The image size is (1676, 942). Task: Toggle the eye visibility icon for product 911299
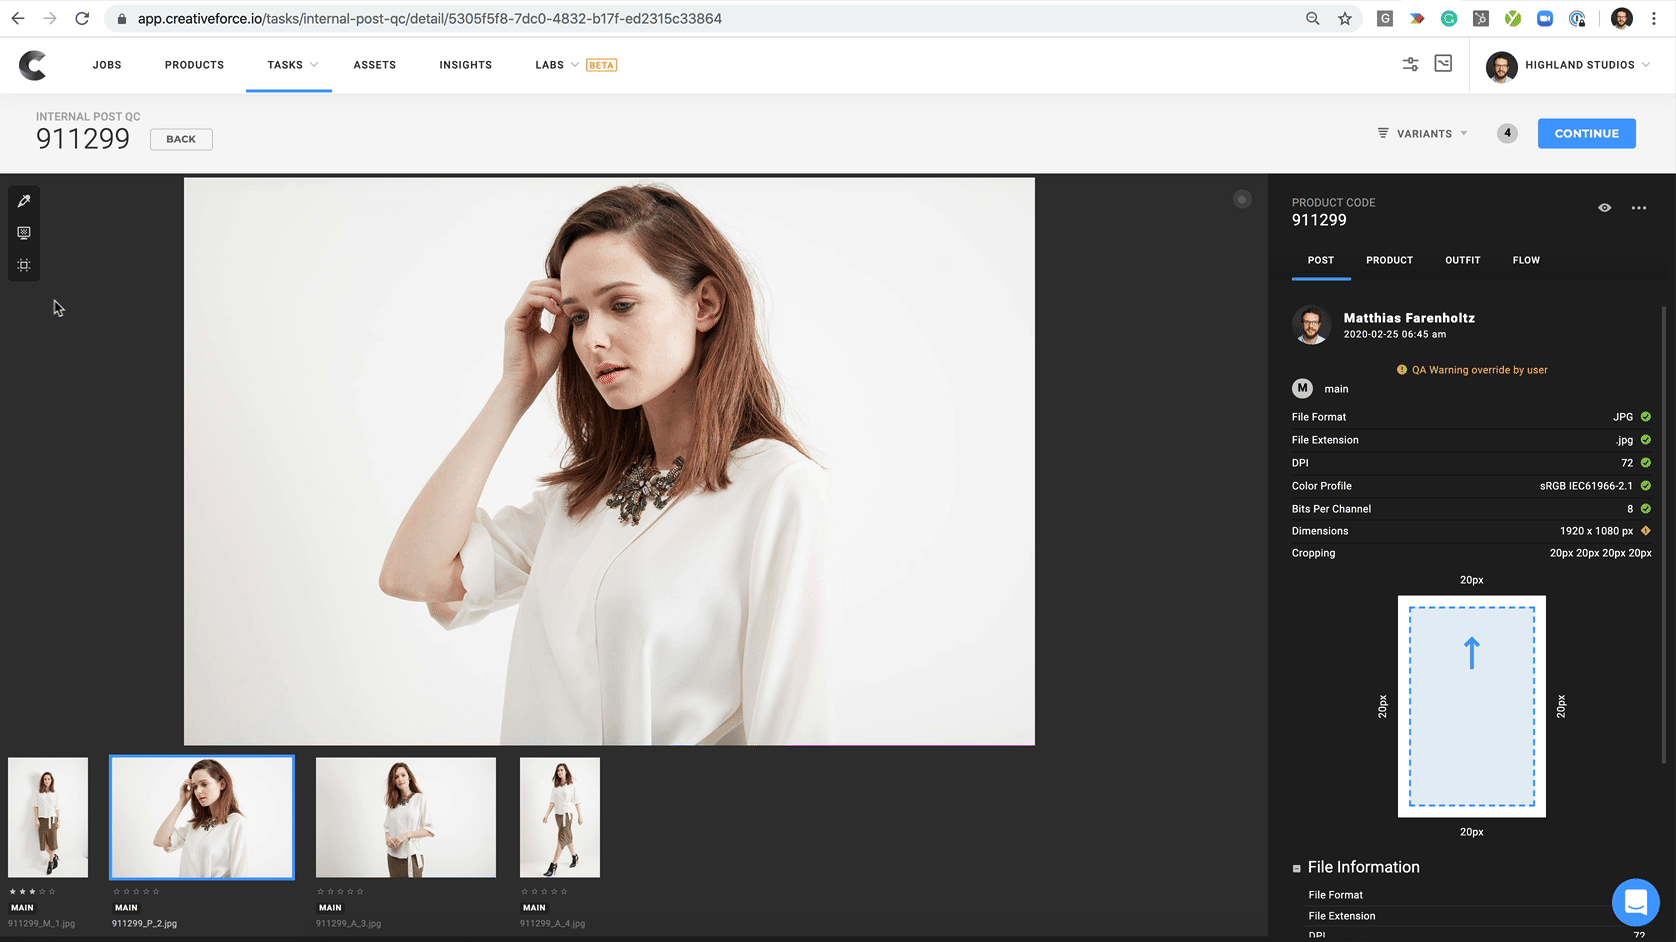[x=1604, y=208]
